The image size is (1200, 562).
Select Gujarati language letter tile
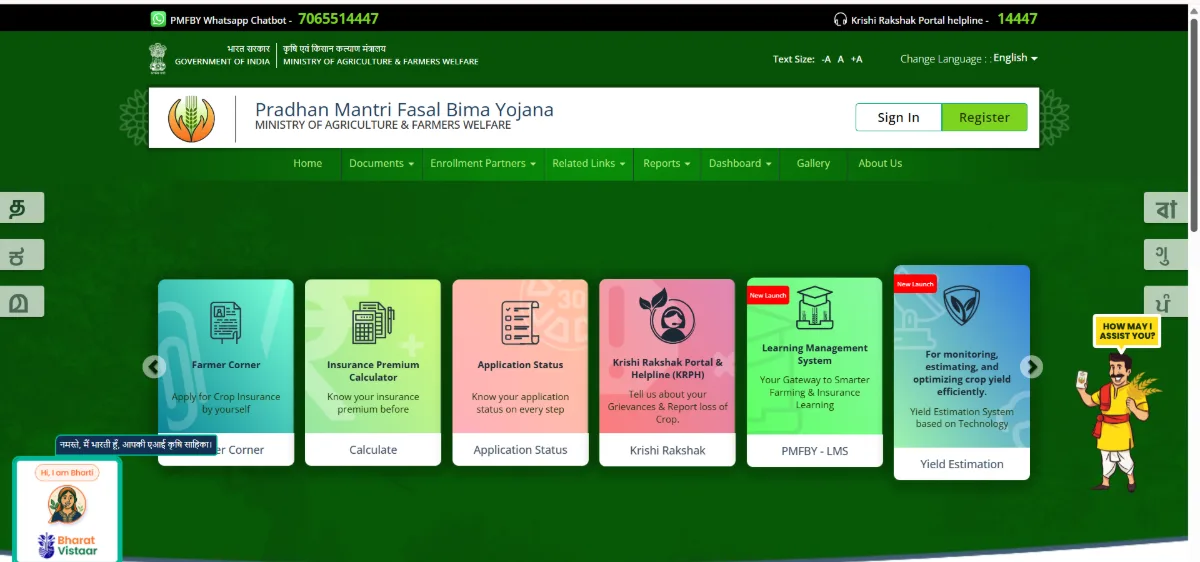click(x=1167, y=255)
